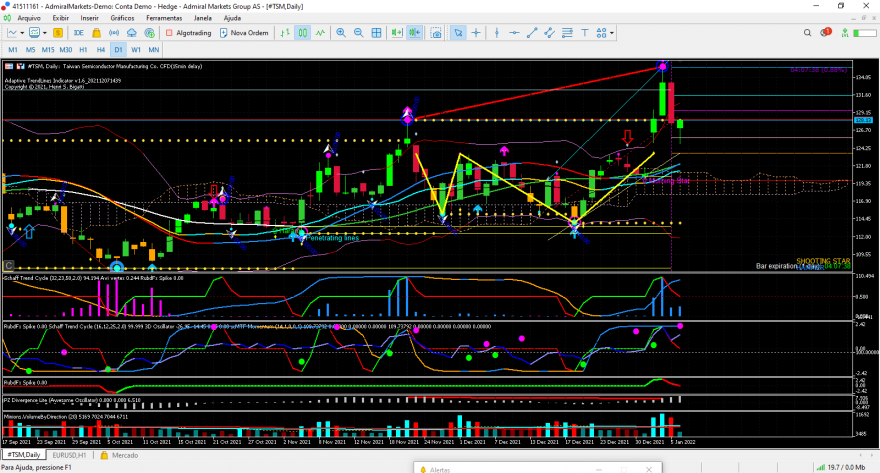The image size is (880, 473).
Task: Click the search magnifier icon
Action: 805,32
